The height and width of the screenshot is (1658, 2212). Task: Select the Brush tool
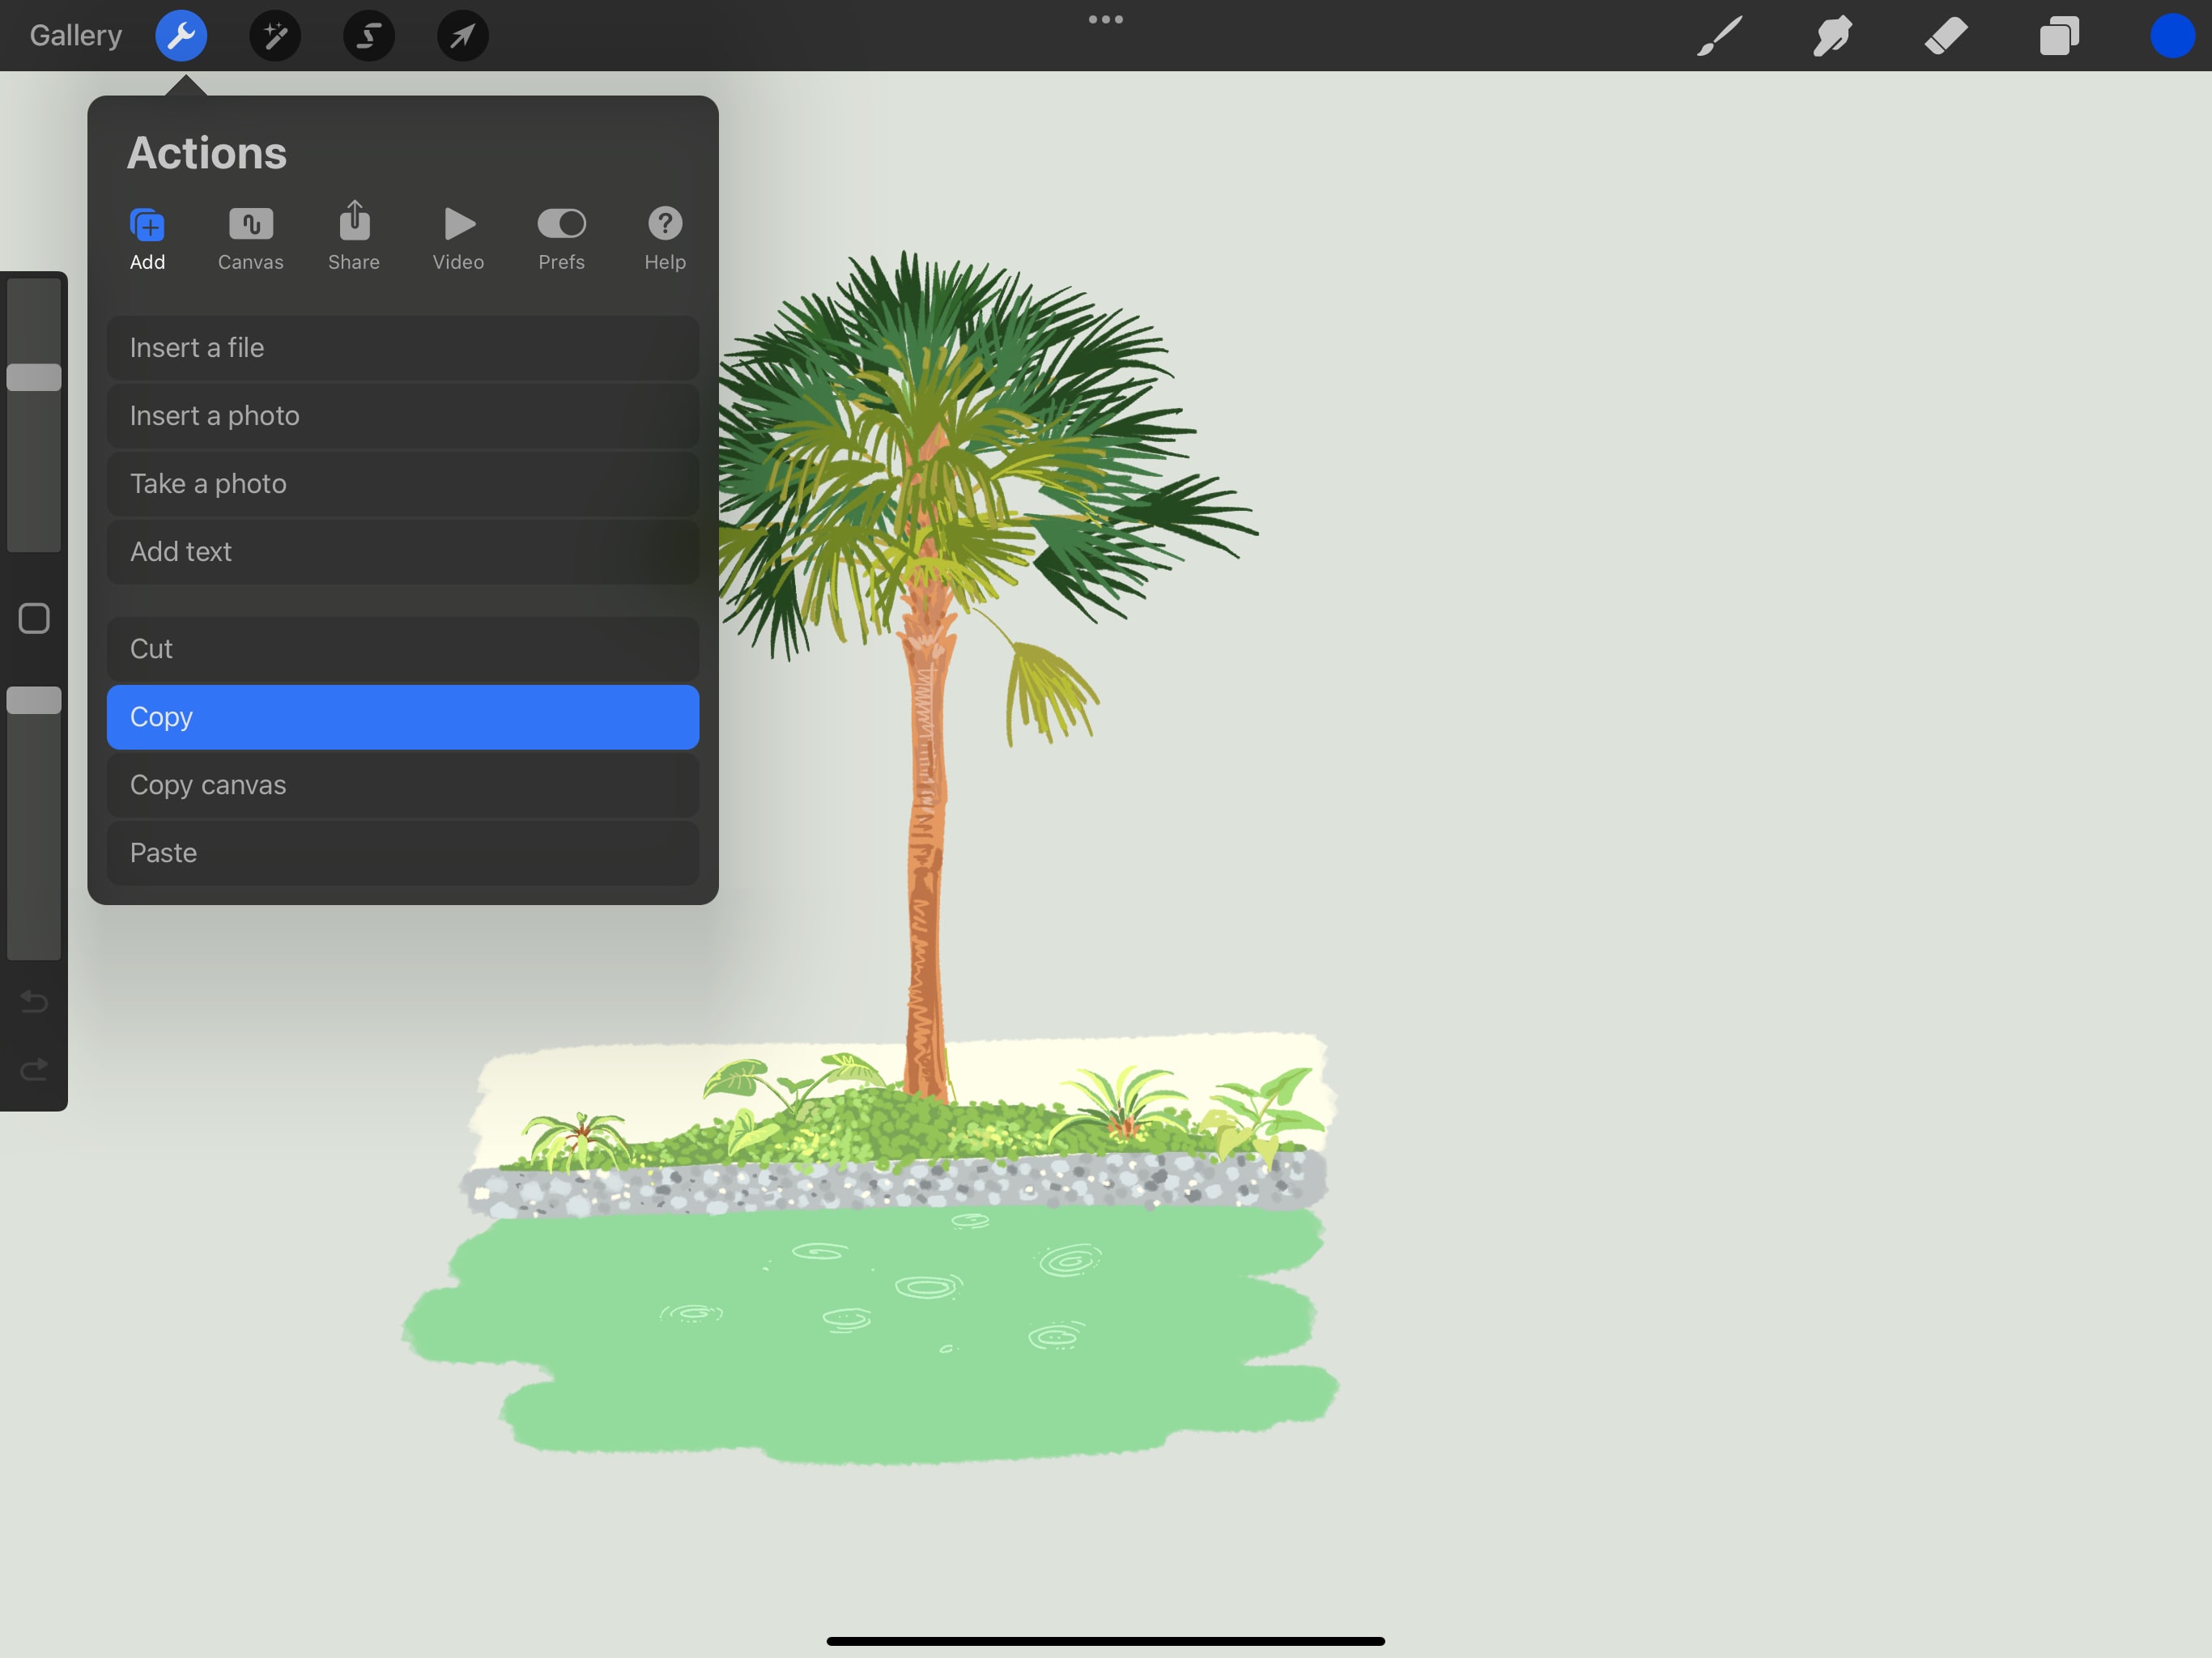[1718, 35]
